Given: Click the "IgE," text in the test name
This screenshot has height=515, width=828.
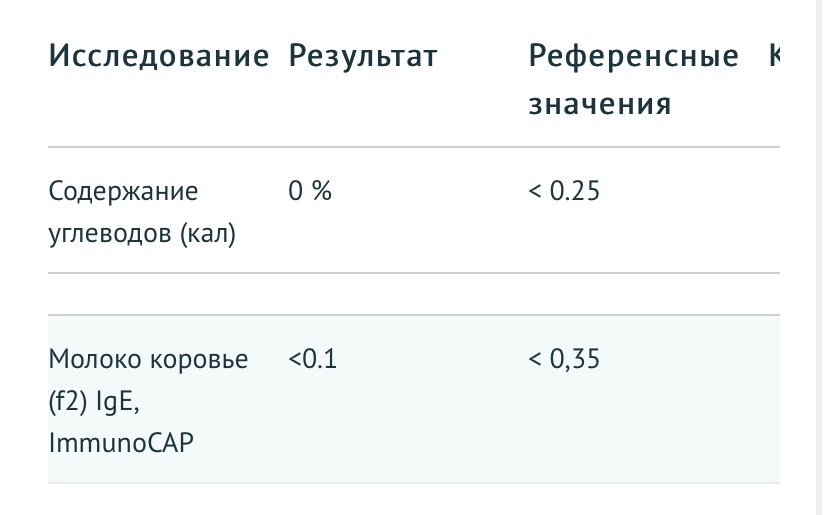Looking at the screenshot, I should [x=118, y=401].
